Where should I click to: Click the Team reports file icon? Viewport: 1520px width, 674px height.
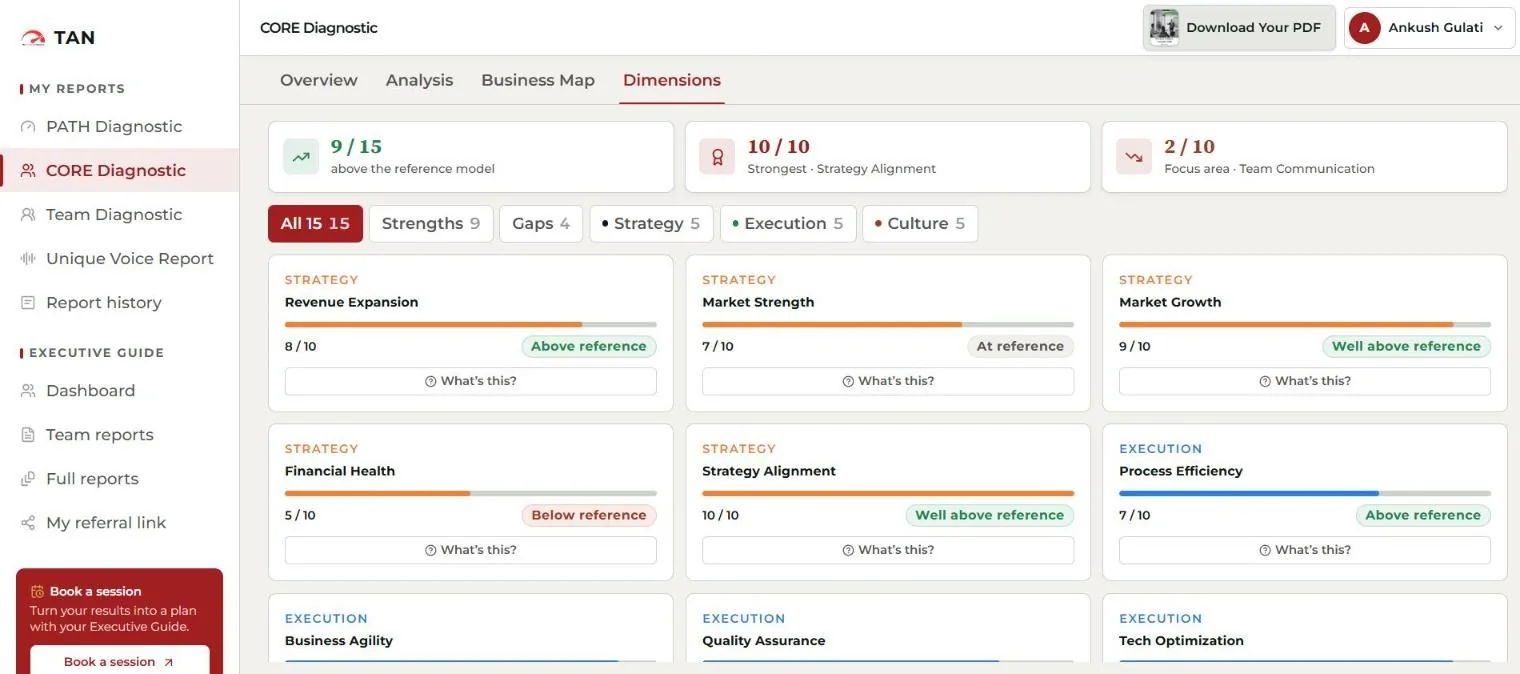[x=28, y=435]
